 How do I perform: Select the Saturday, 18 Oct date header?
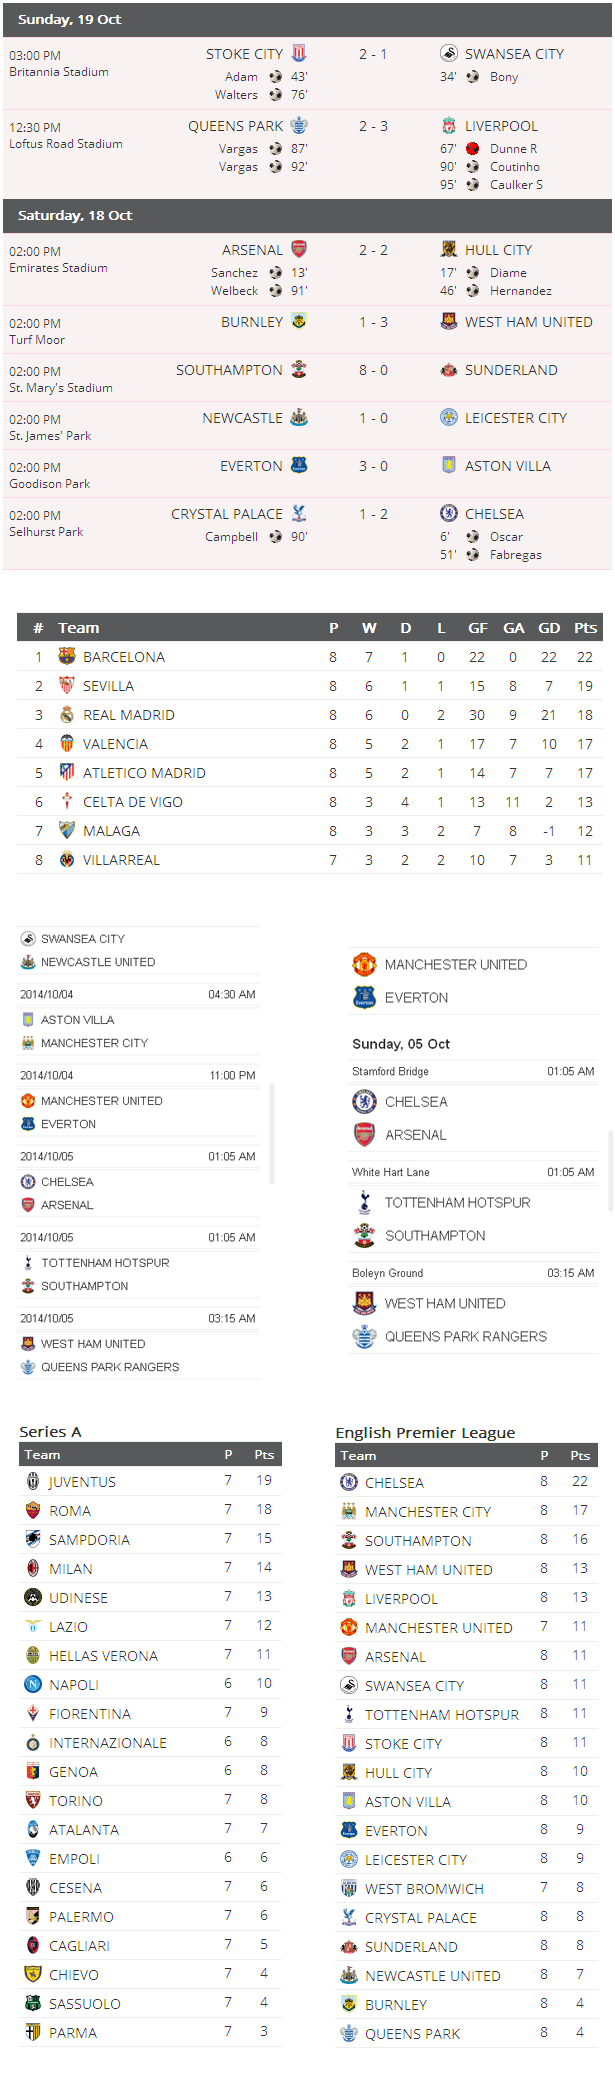[x=75, y=216]
